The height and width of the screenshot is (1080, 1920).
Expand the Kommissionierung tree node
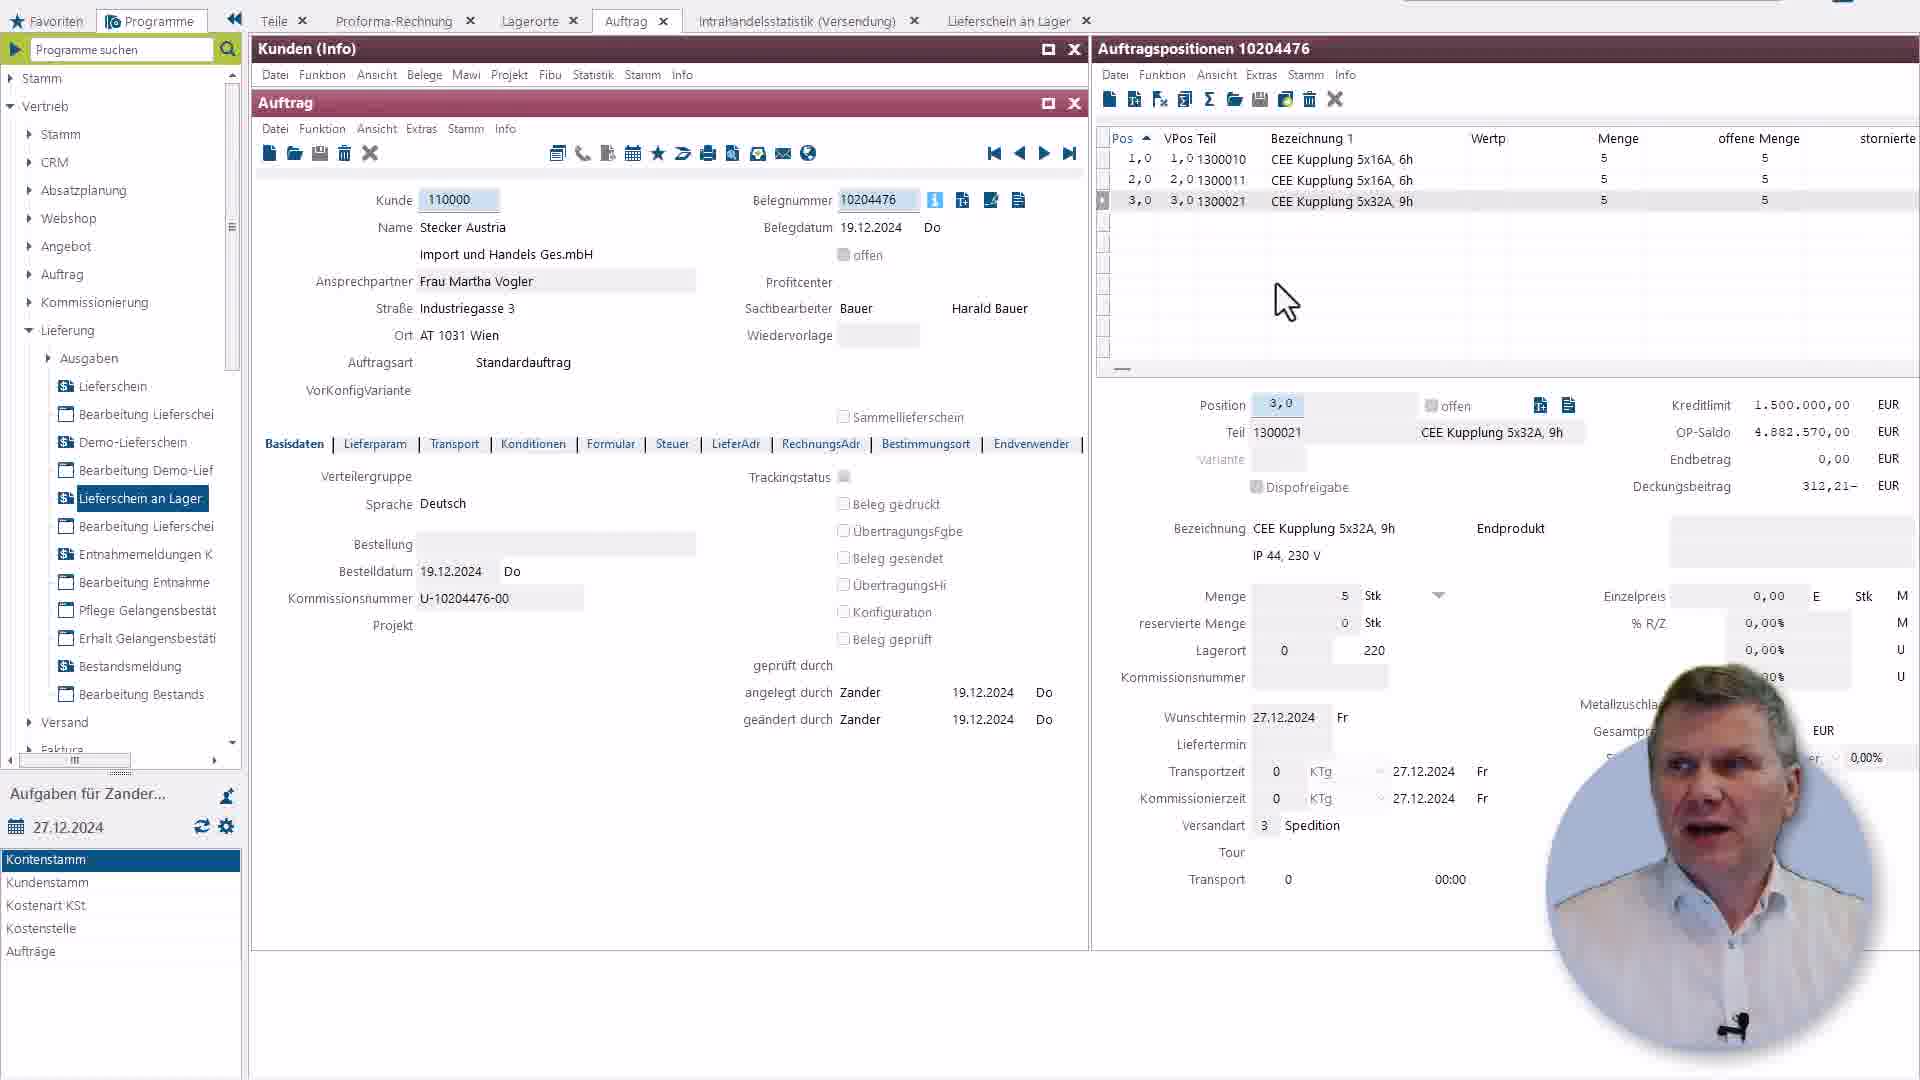pyautogui.click(x=29, y=302)
